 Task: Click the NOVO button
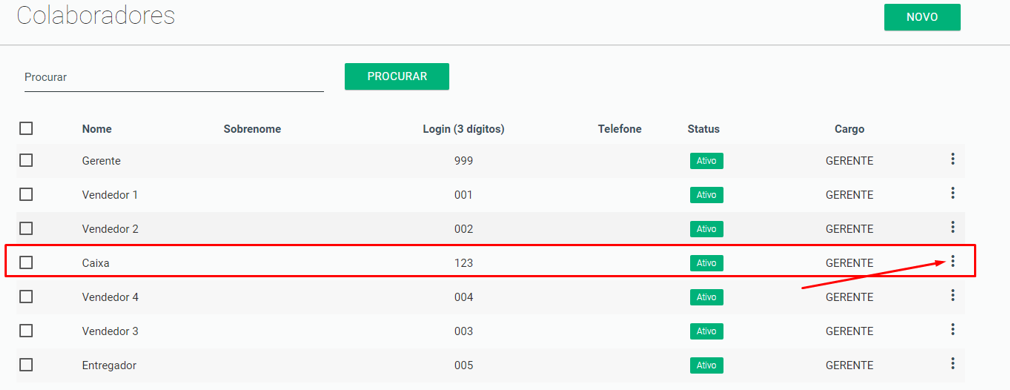922,17
